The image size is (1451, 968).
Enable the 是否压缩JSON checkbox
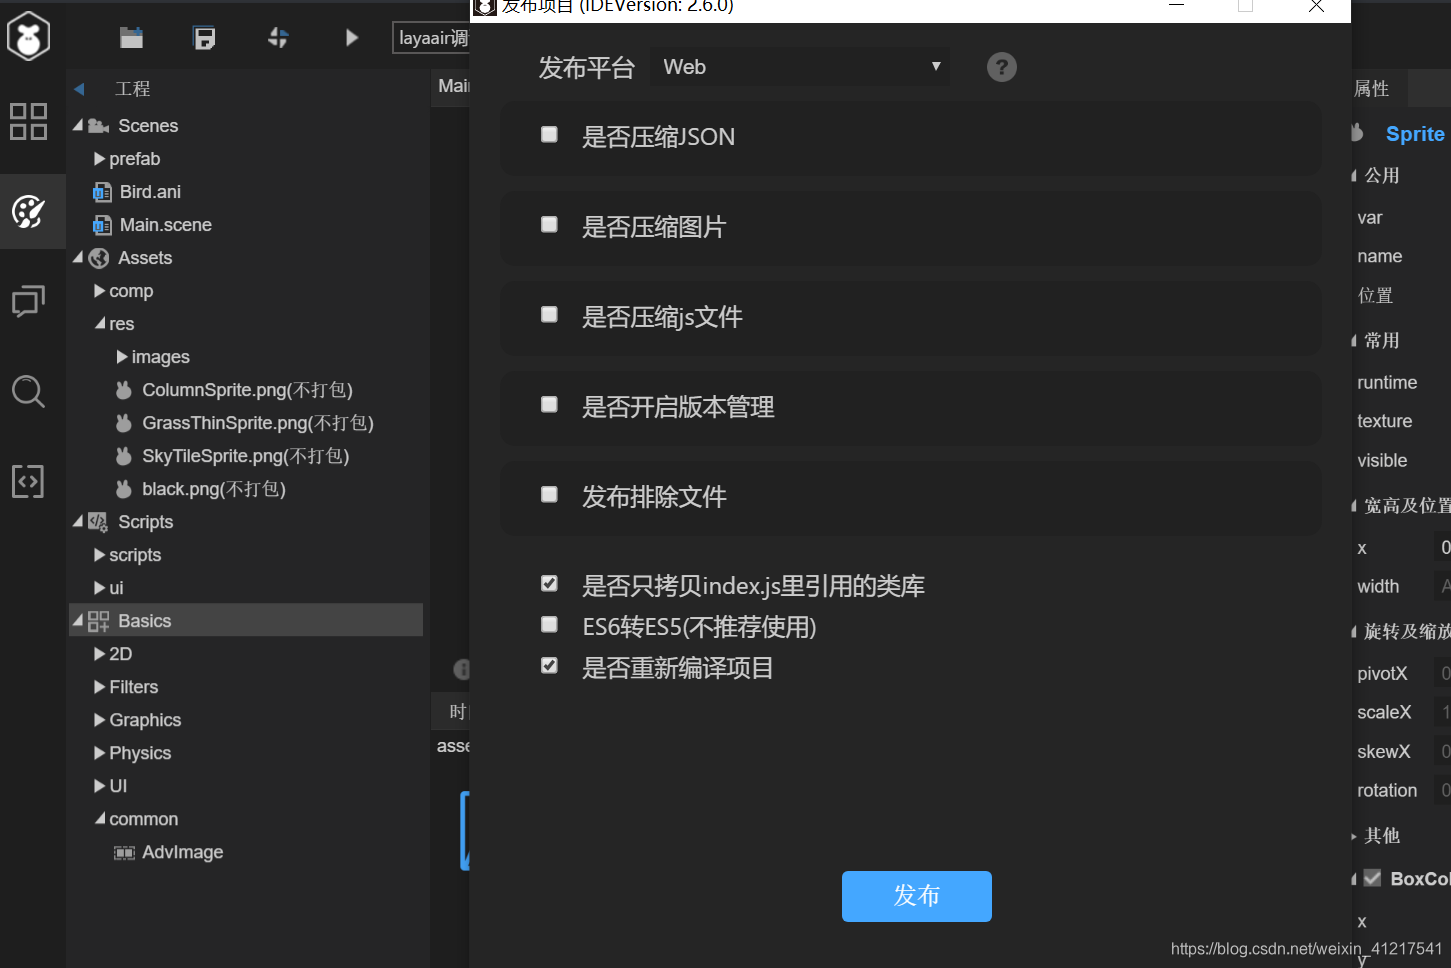click(x=549, y=134)
